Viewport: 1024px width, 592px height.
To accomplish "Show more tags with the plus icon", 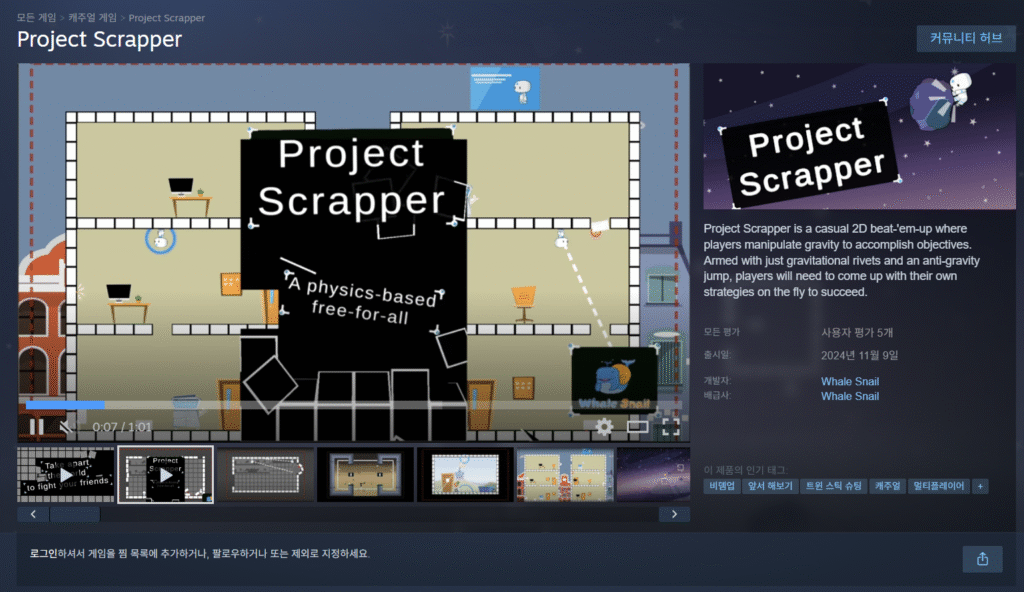I will pos(980,485).
